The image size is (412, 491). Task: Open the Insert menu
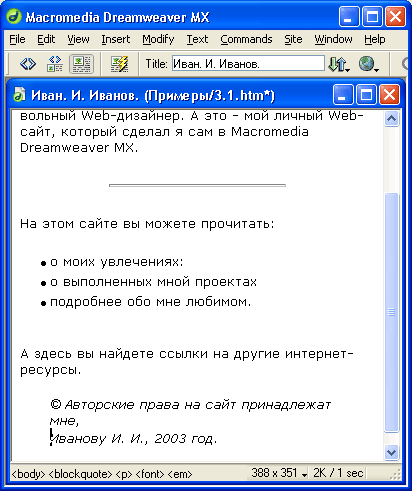tap(116, 39)
